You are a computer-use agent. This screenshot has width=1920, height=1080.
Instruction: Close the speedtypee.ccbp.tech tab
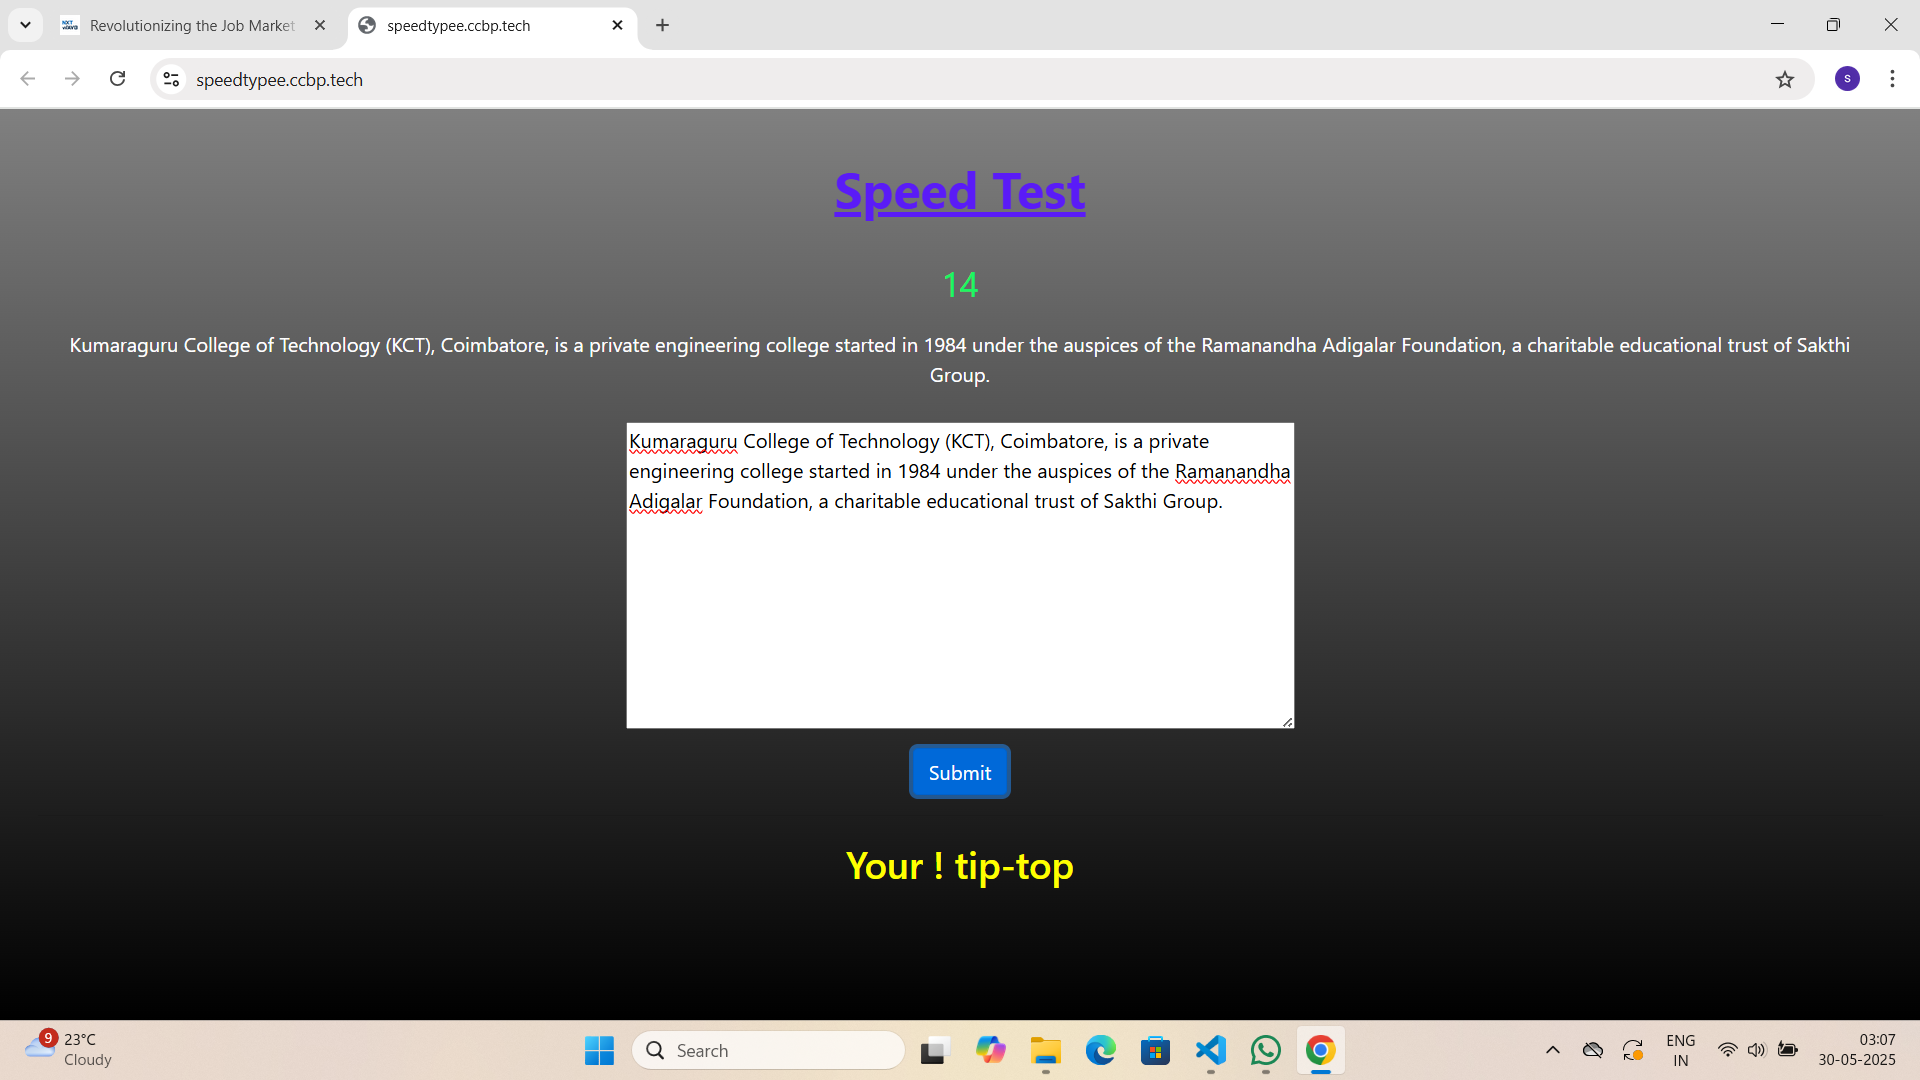tap(617, 25)
